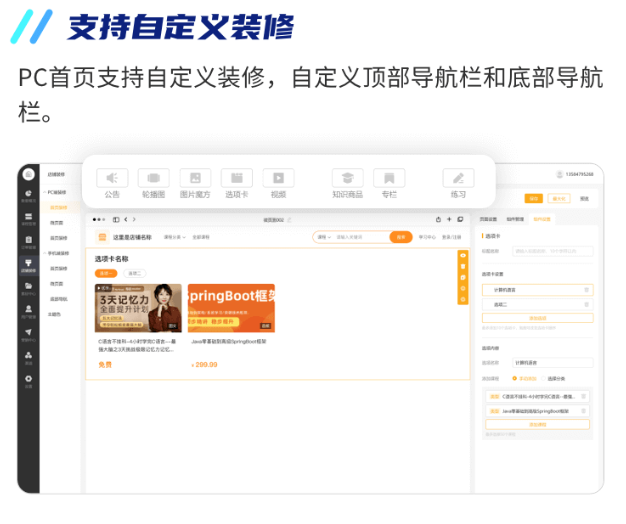Switch to the 页面设置 tab

[488, 219]
